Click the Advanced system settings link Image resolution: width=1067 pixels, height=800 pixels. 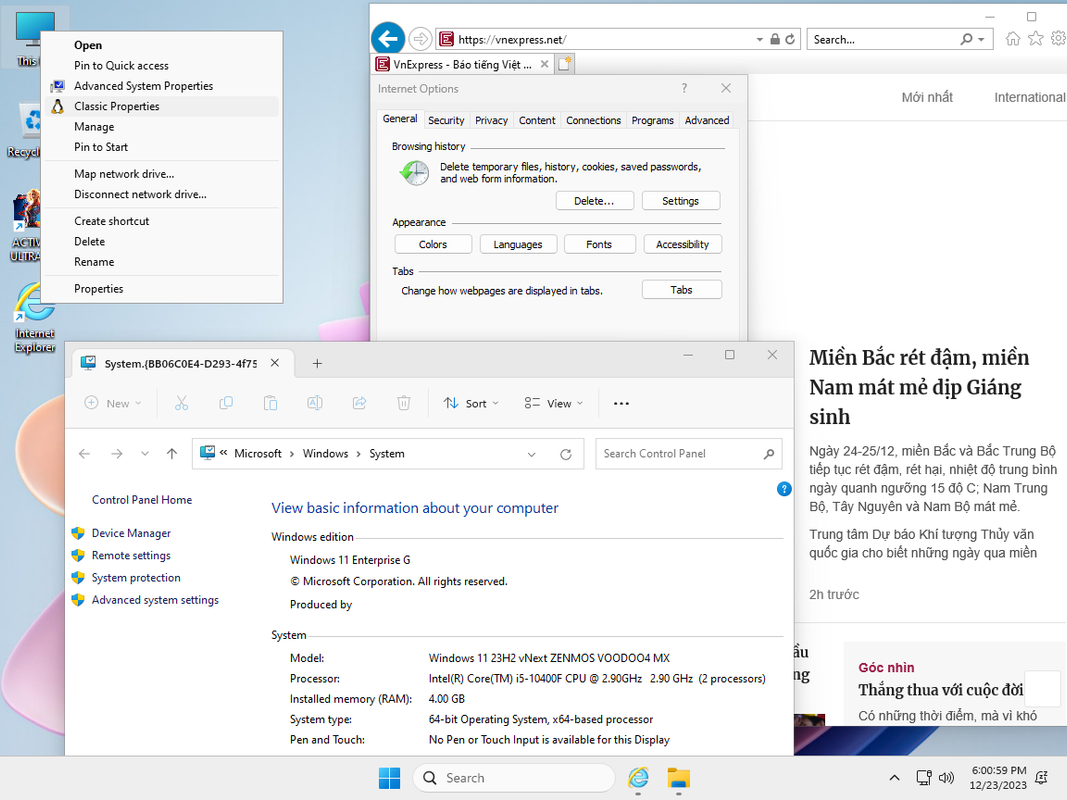coord(155,600)
